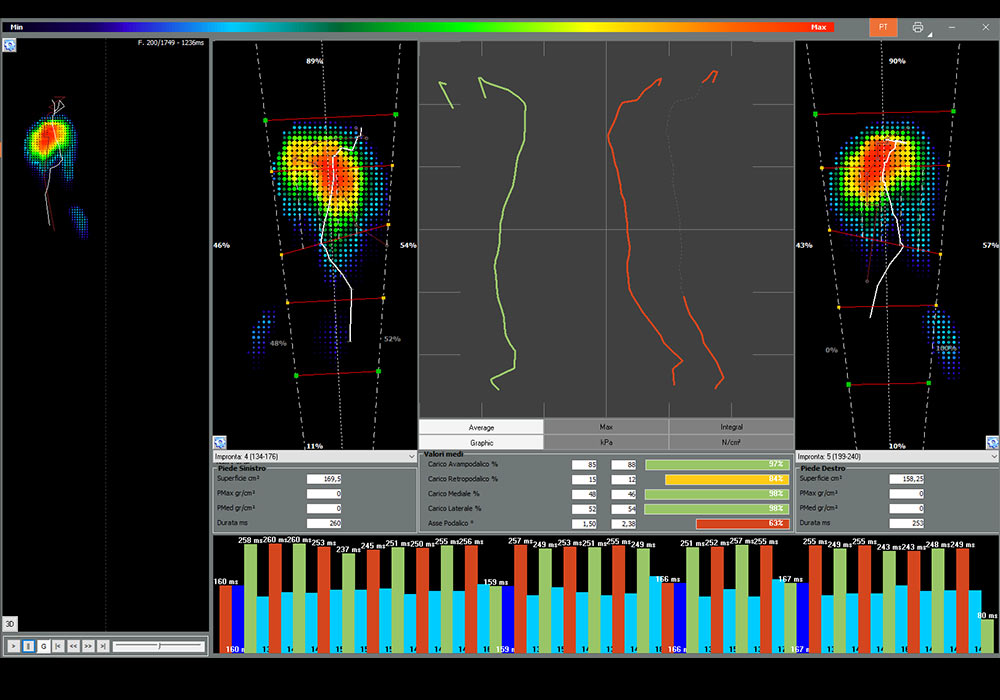This screenshot has height=700, width=1000.
Task: Switch to the Max tab
Action: coord(606,427)
